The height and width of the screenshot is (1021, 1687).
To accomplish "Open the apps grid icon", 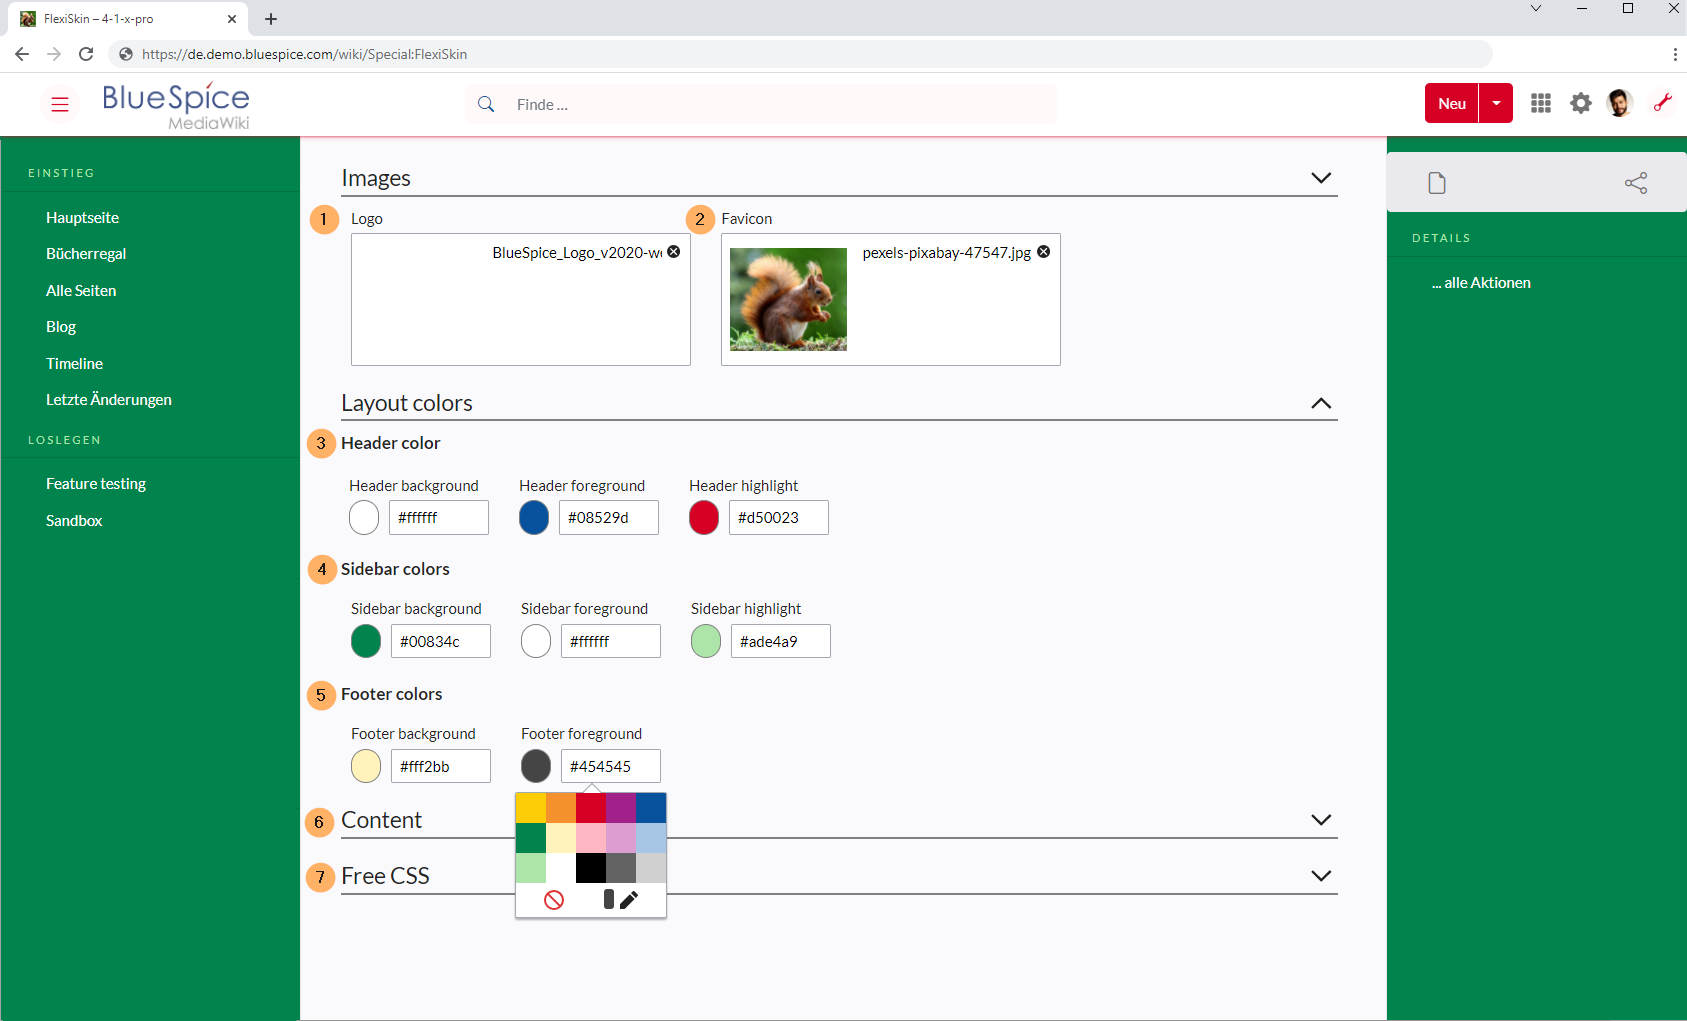I will point(1541,103).
